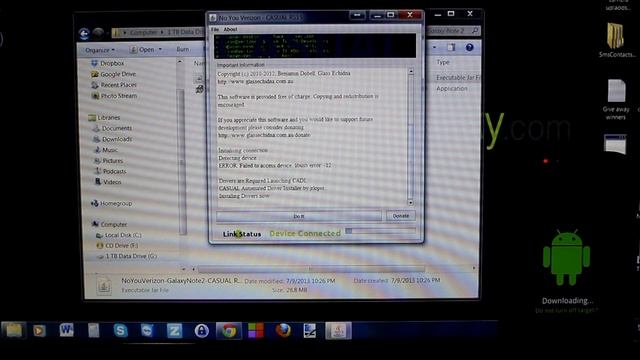This screenshot has height=360, width=640.
Task: Open the Organize dropdown menu
Action: pos(100,50)
